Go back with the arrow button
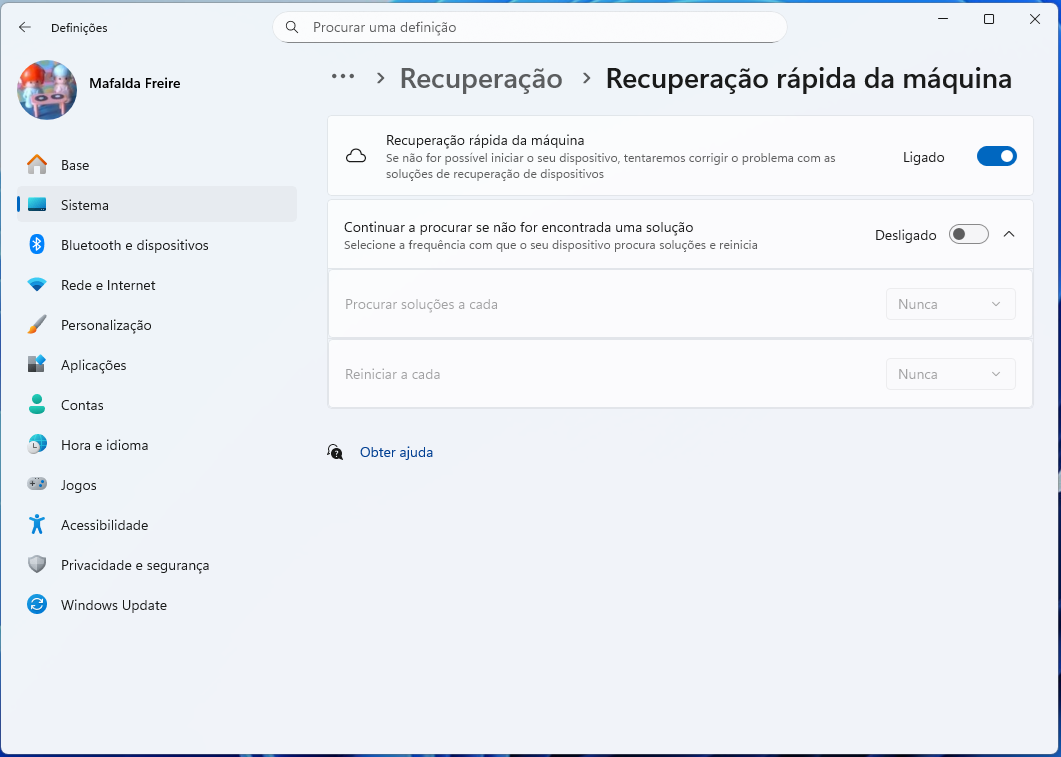Image resolution: width=1061 pixels, height=757 pixels. 25,28
